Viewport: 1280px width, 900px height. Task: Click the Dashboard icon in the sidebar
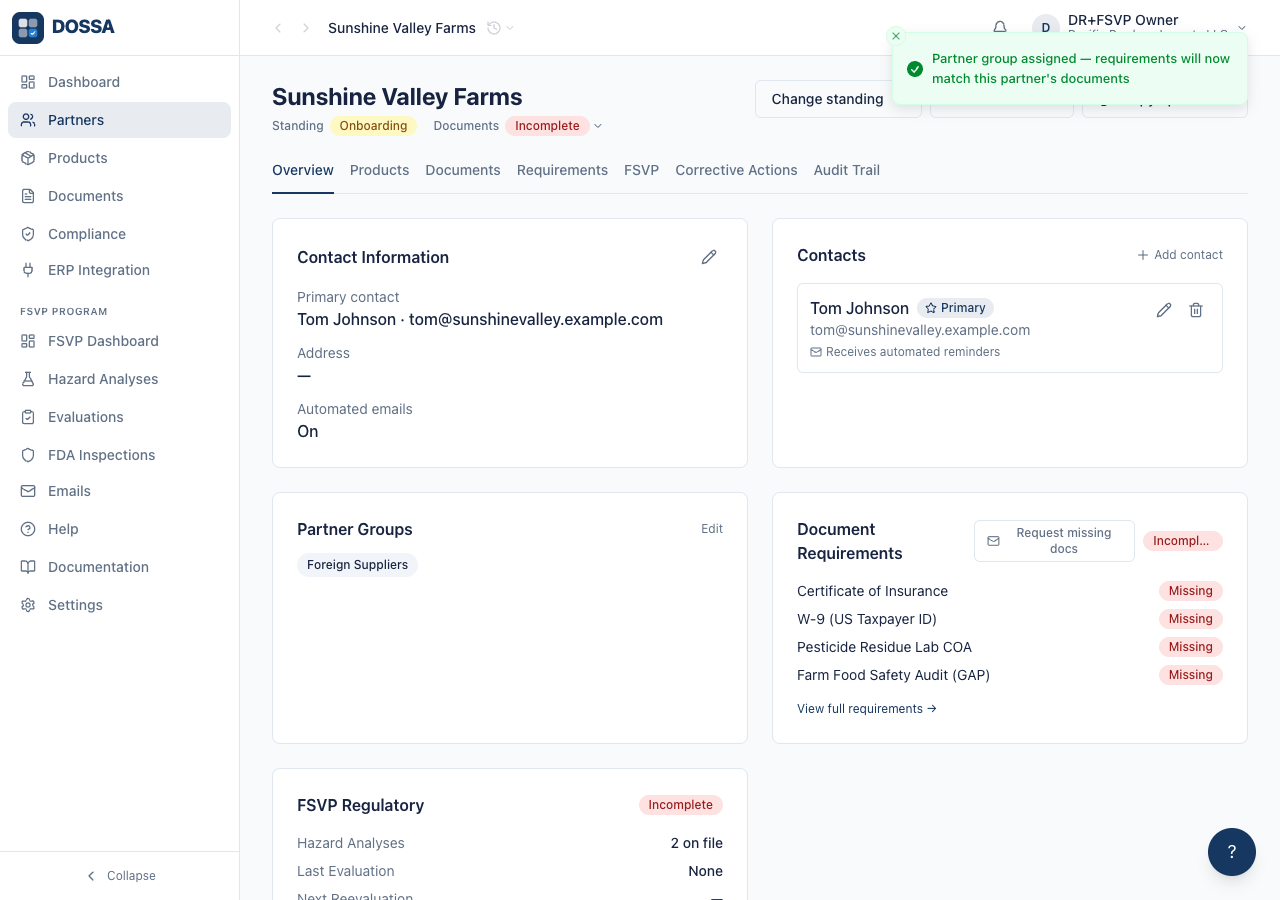[28, 82]
